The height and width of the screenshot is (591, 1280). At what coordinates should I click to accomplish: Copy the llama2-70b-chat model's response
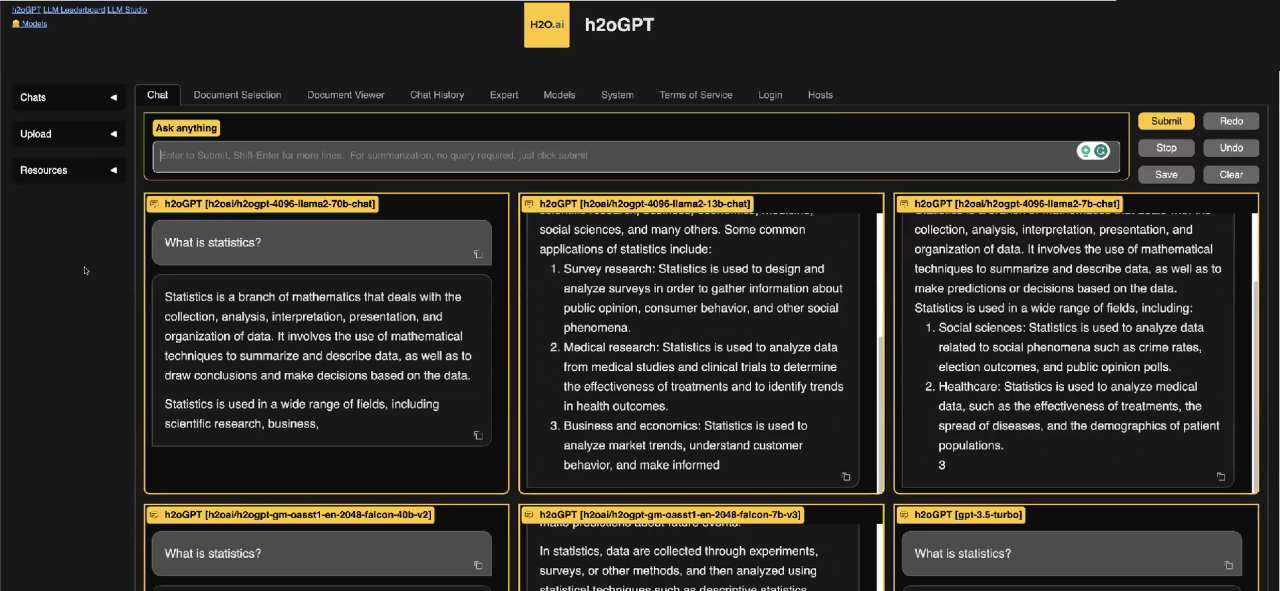click(x=478, y=435)
